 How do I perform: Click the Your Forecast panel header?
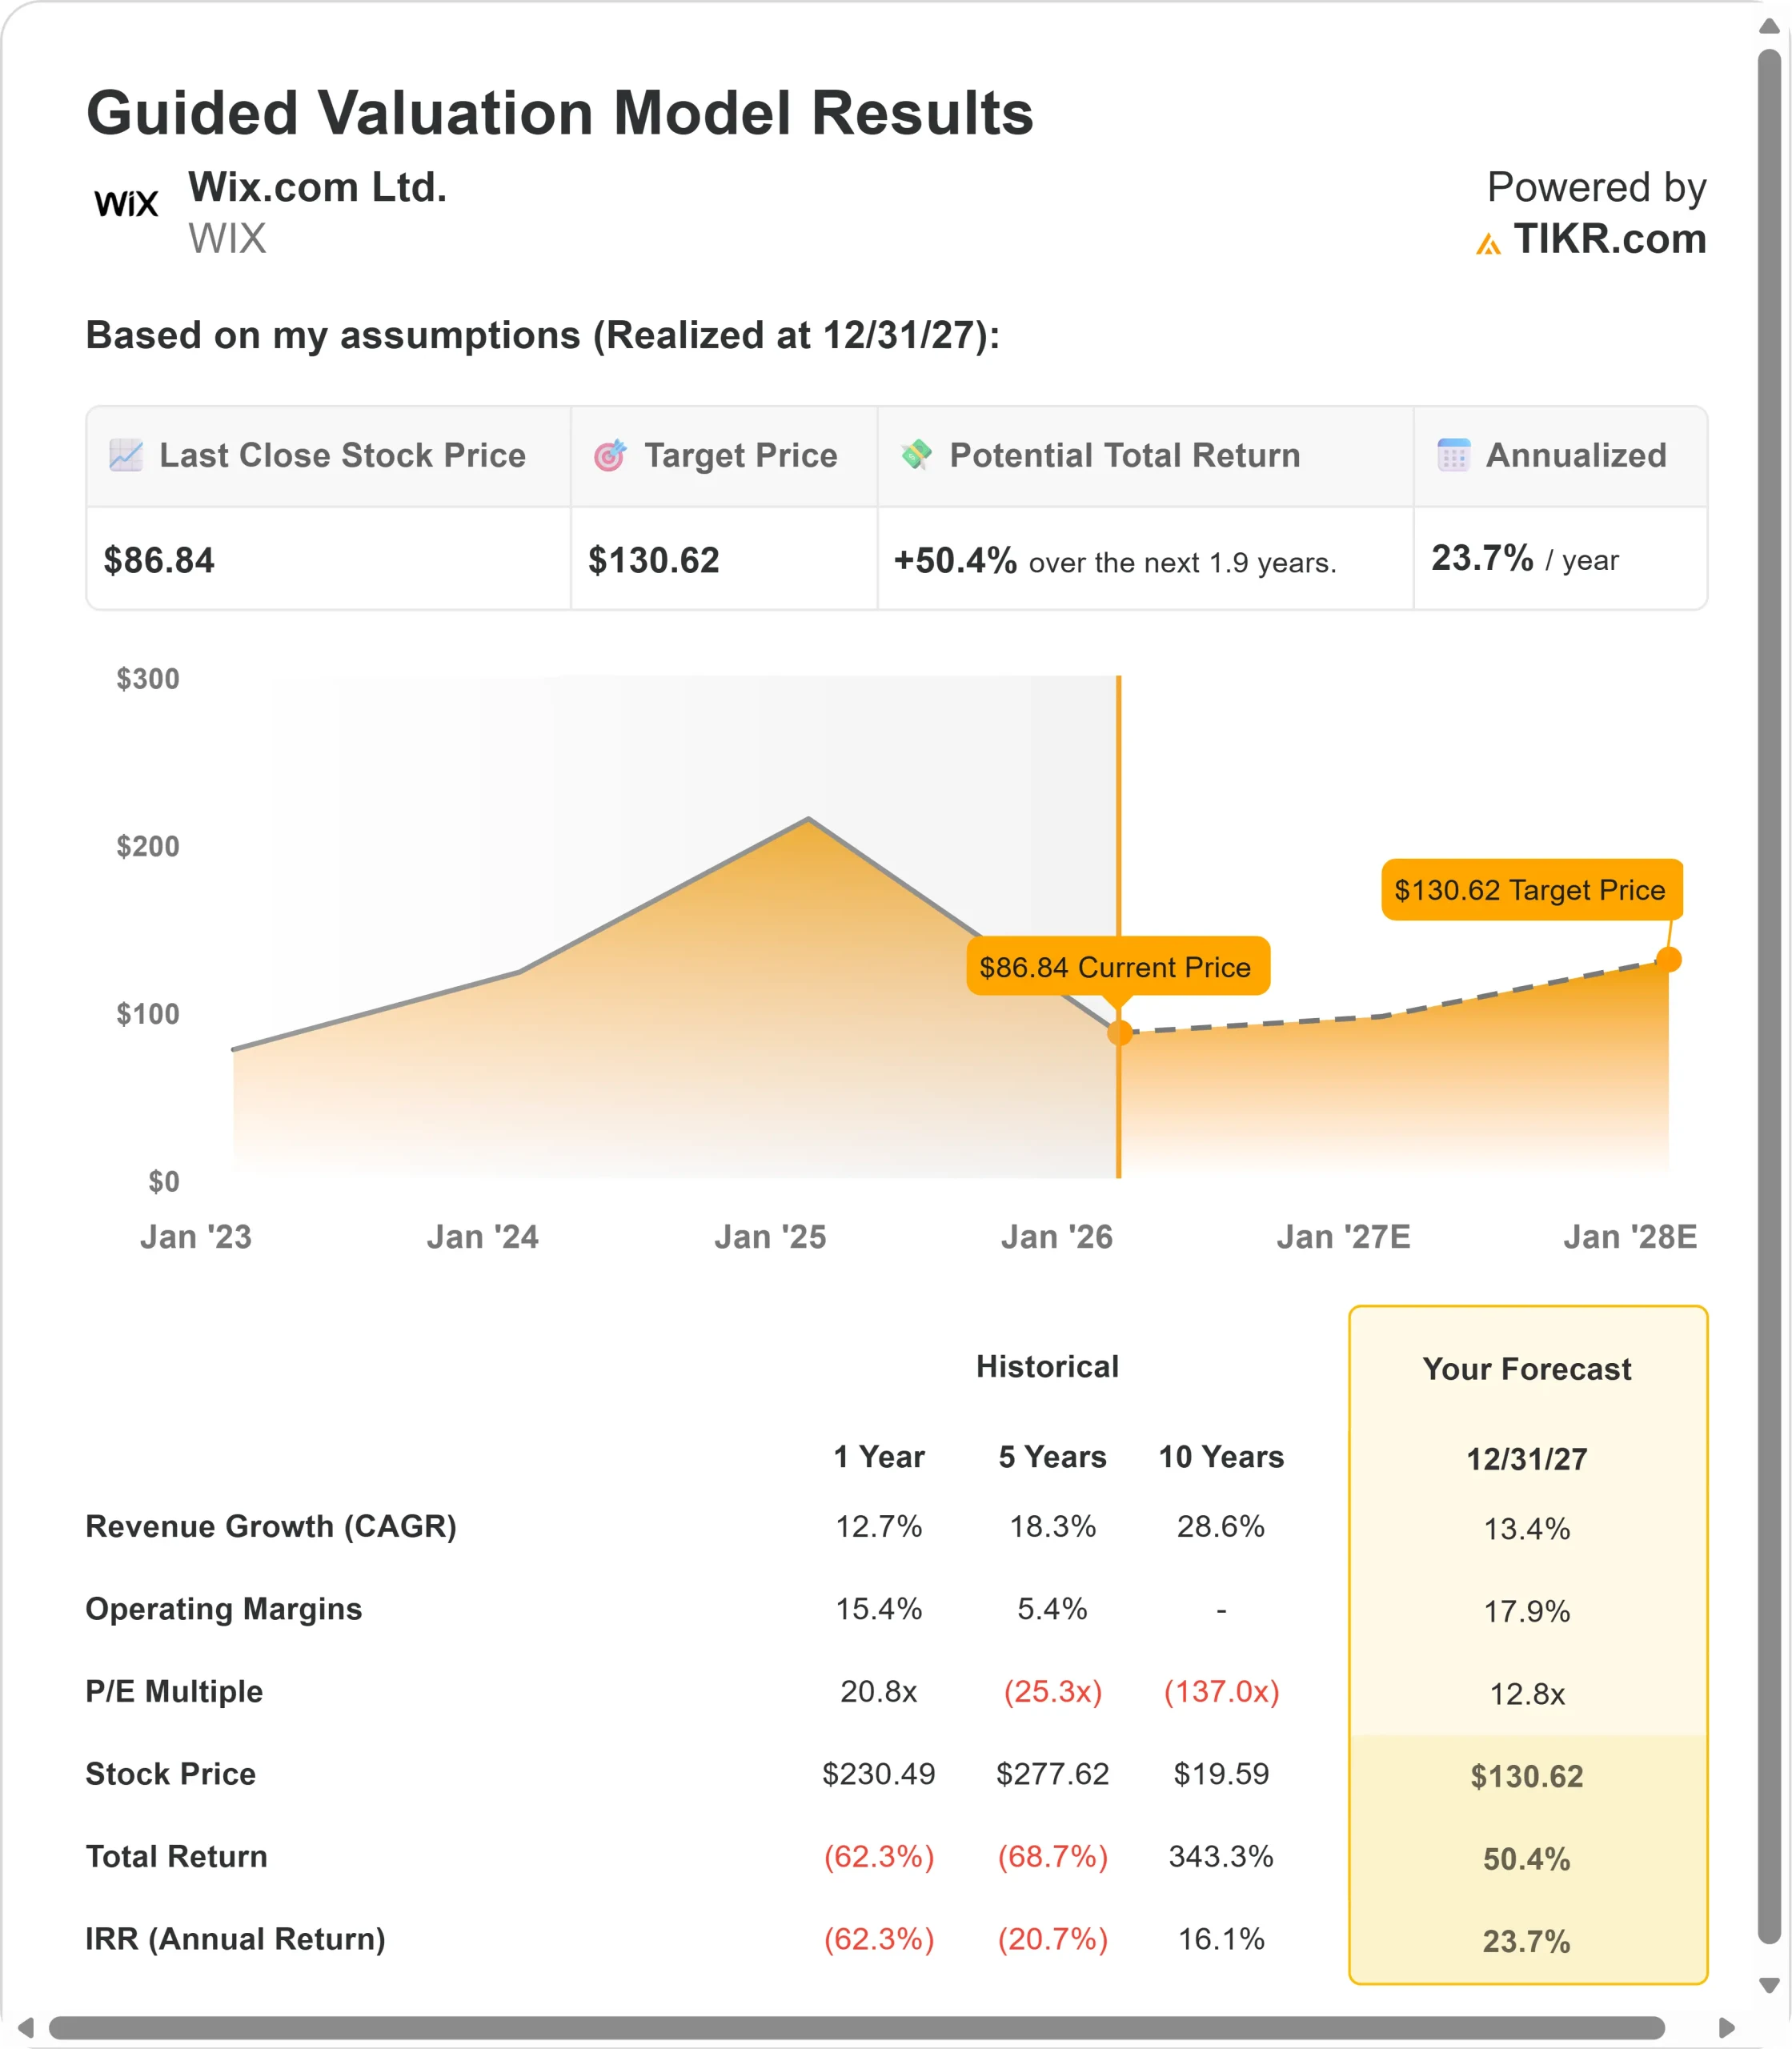click(1526, 1368)
